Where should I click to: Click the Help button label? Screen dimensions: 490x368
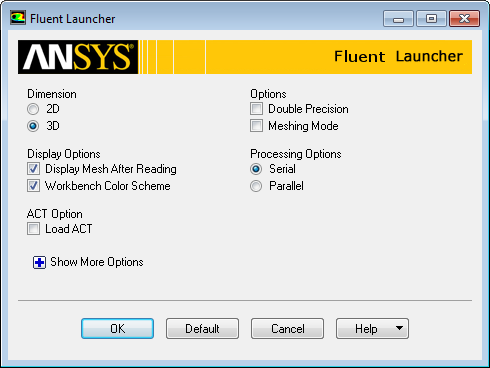pyautogui.click(x=366, y=329)
